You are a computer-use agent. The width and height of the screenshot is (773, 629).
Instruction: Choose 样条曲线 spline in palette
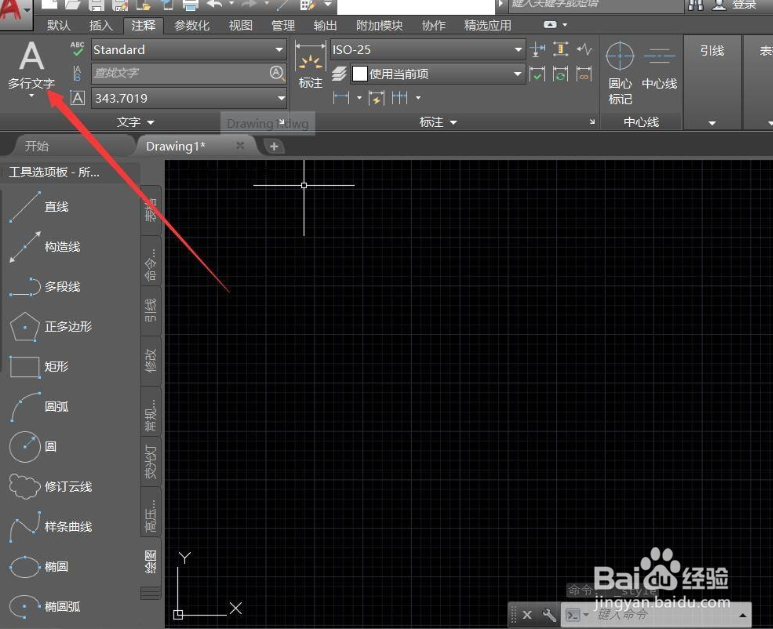(x=49, y=526)
